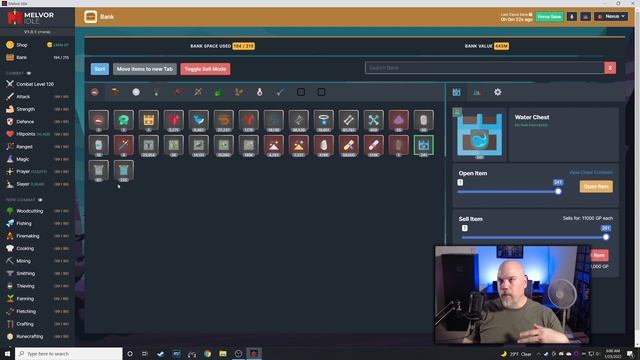Select the orange shrimp item
640x360 pixels.
coord(224,121)
